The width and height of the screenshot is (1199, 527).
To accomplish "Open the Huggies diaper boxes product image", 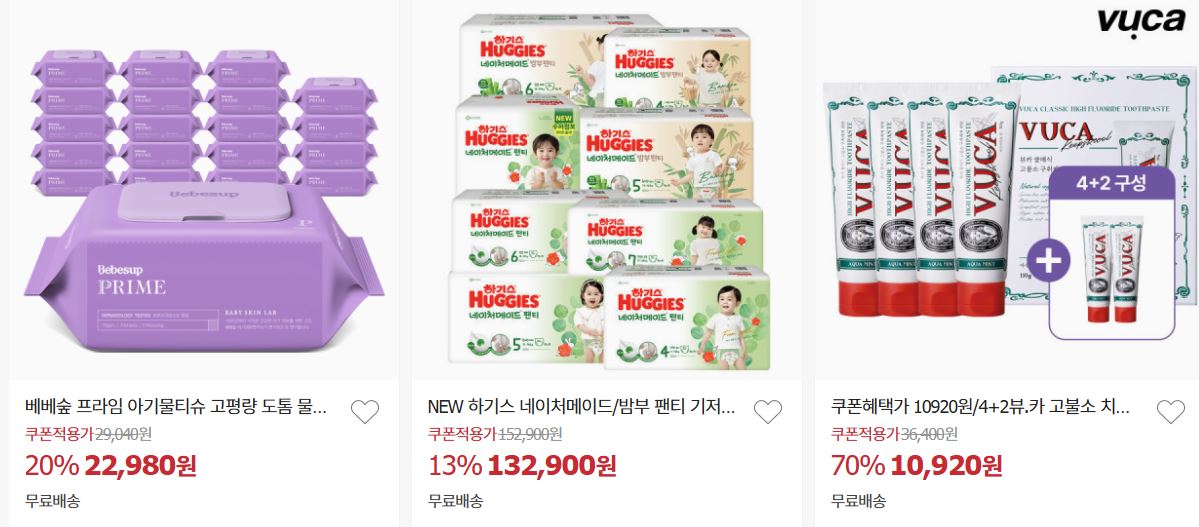I will click(x=606, y=190).
